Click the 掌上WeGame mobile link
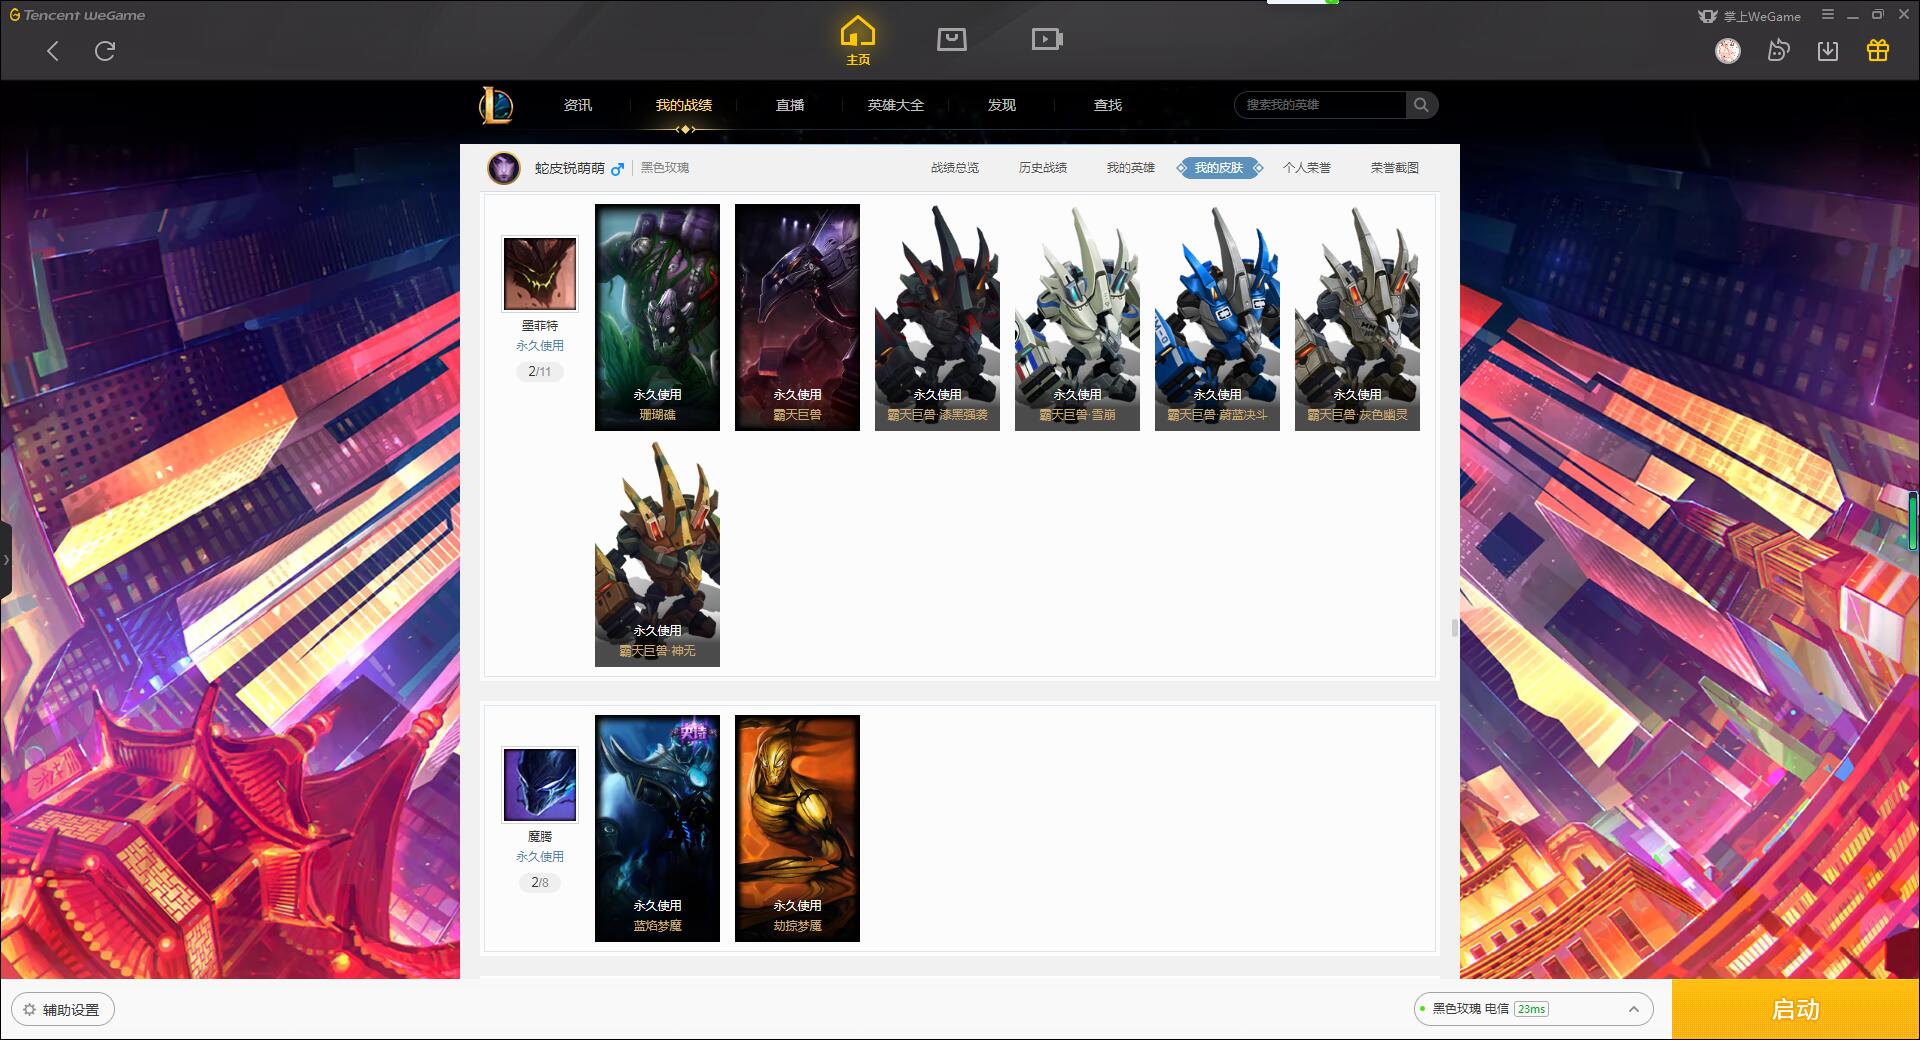 point(1750,16)
